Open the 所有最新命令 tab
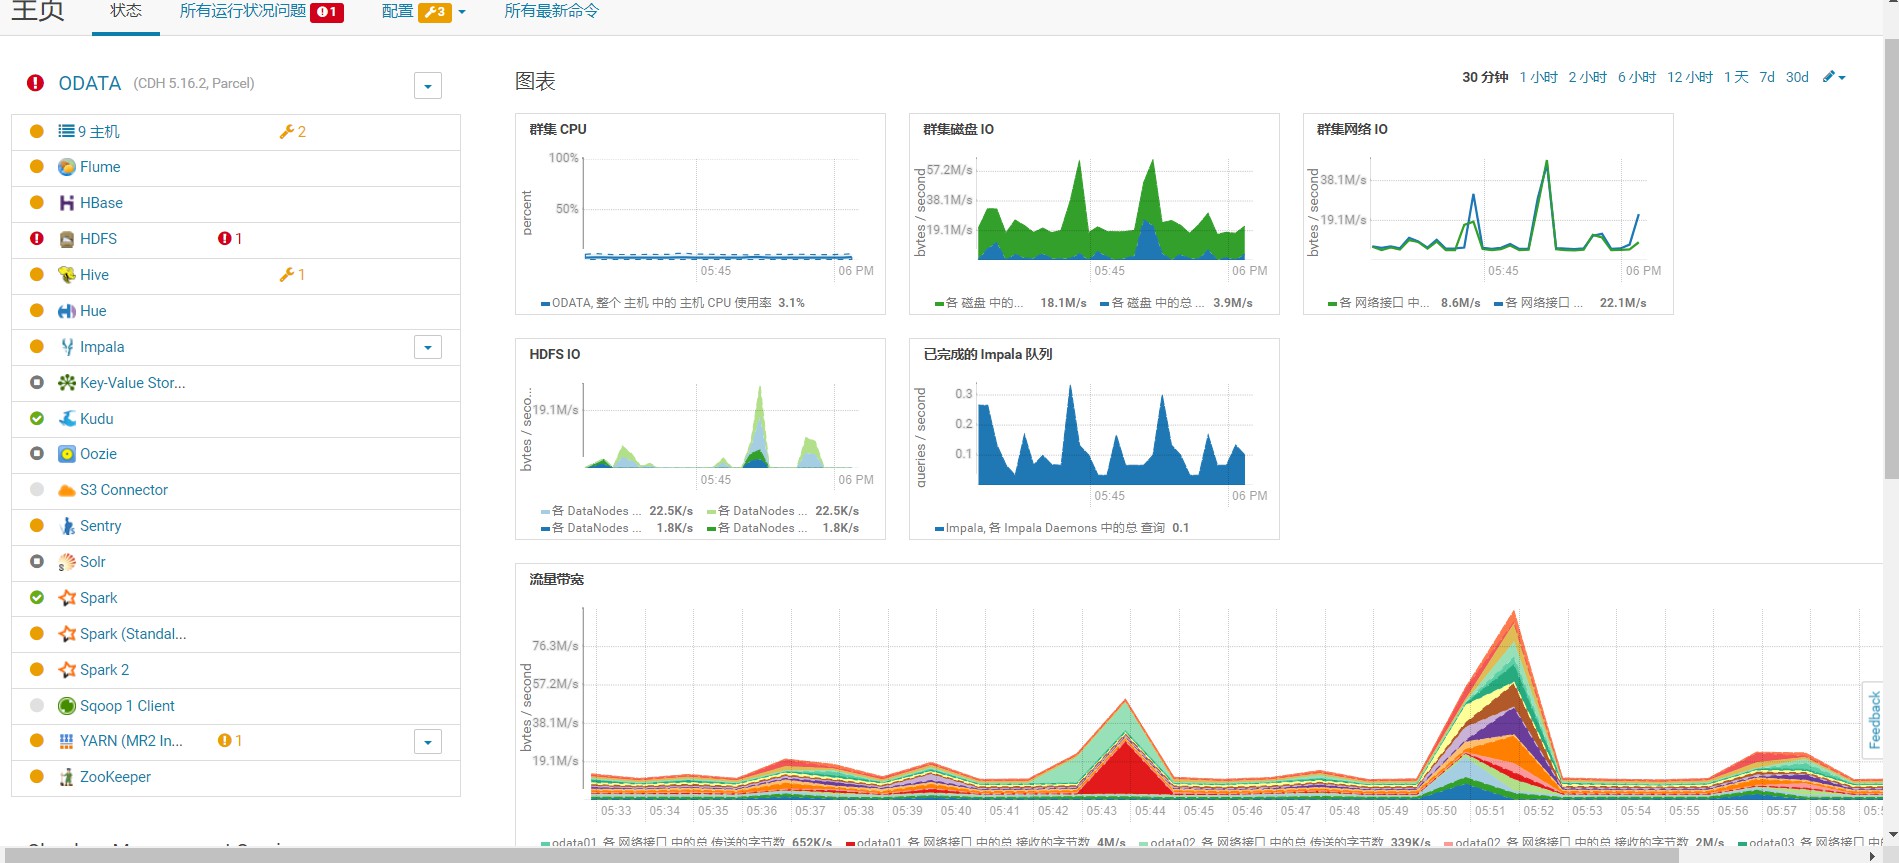The height and width of the screenshot is (863, 1899). 552,11
